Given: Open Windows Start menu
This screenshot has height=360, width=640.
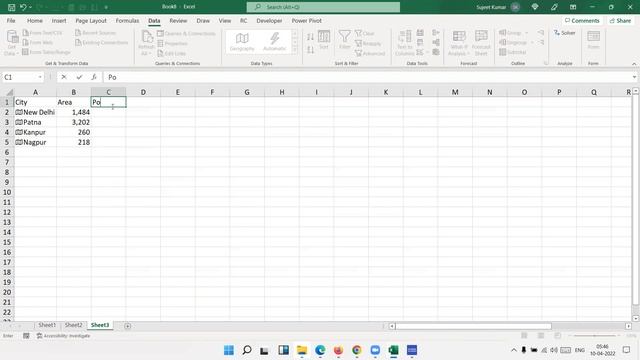Looking at the screenshot, I should point(229,350).
